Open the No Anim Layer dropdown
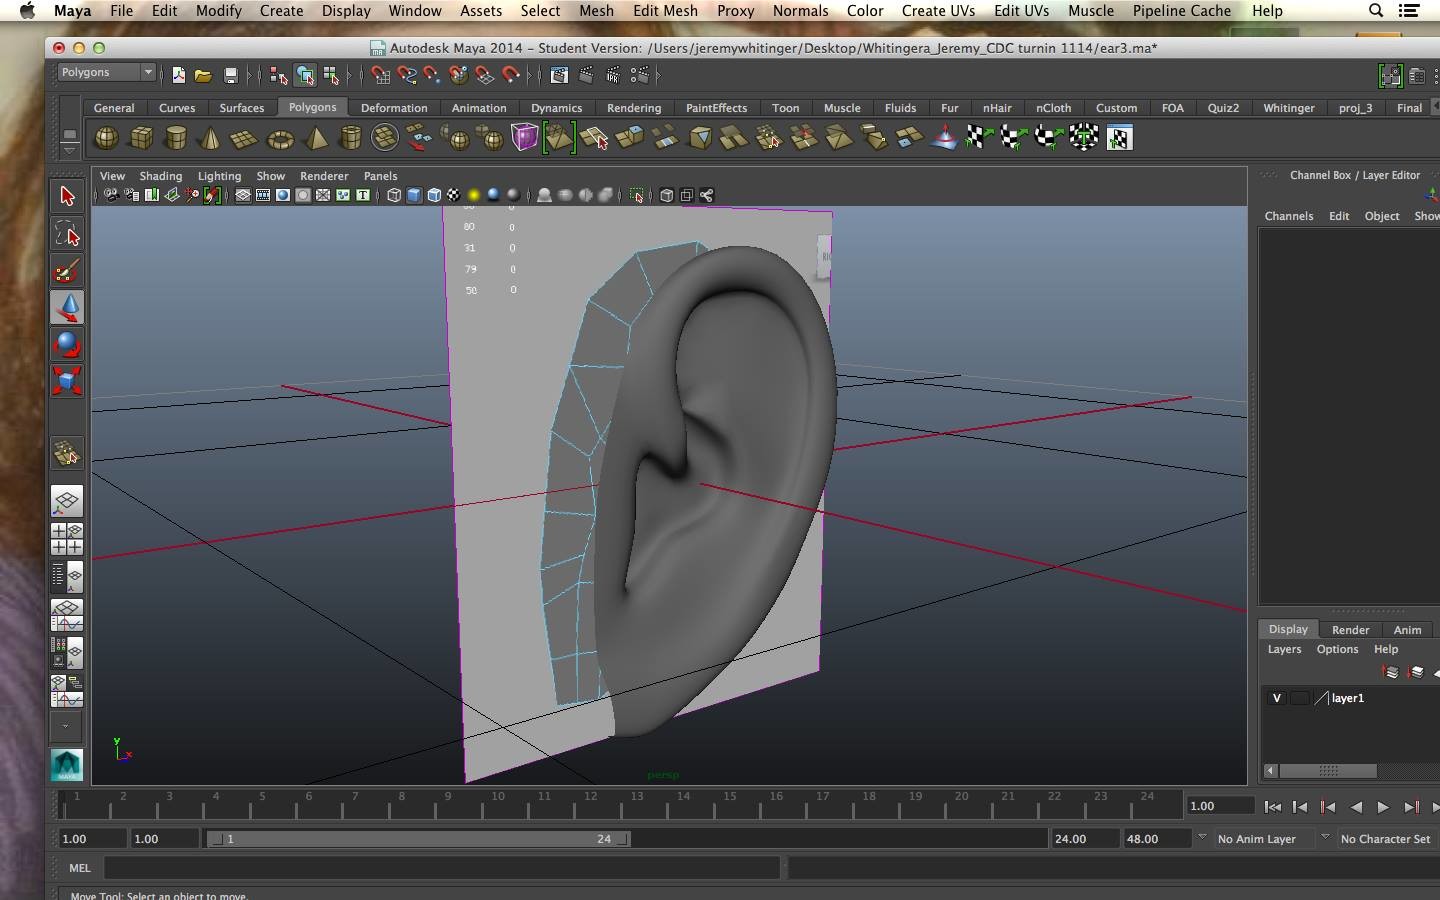This screenshot has width=1440, height=900. pos(1258,839)
